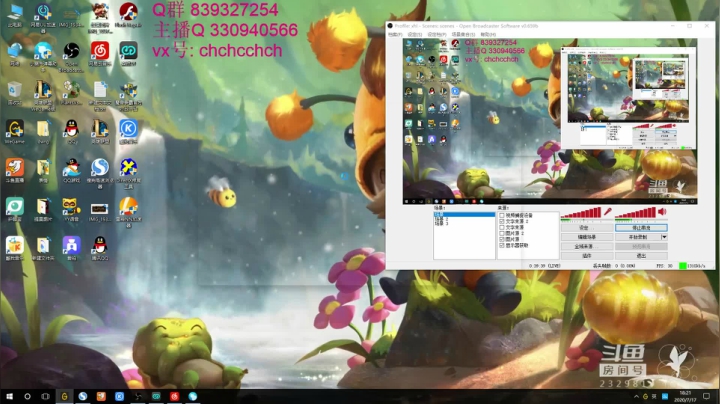The image size is (720, 404).
Task: Click the Cortana search circle on taskbar
Action: (x=27, y=396)
